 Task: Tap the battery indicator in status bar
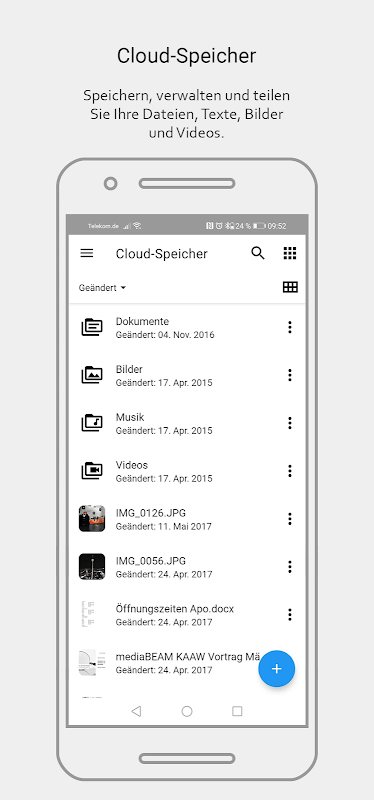259,226
